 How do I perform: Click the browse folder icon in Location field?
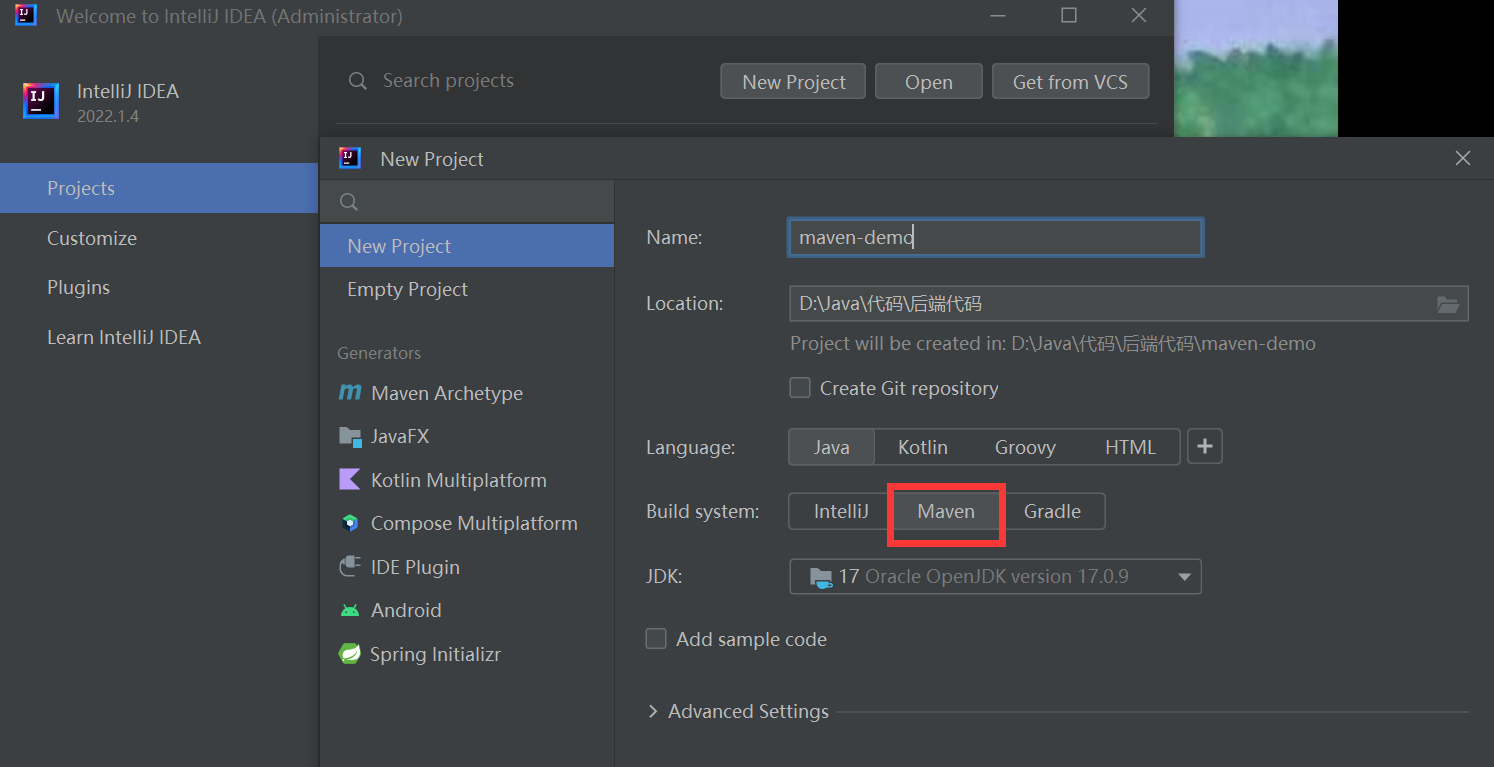click(1448, 304)
